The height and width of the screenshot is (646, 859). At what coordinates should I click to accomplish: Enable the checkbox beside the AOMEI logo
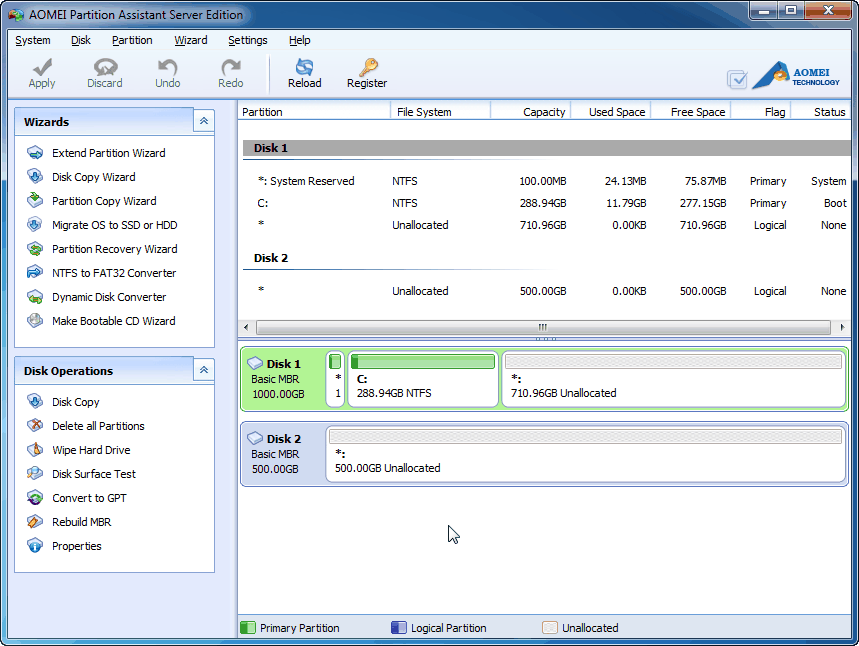tap(737, 78)
